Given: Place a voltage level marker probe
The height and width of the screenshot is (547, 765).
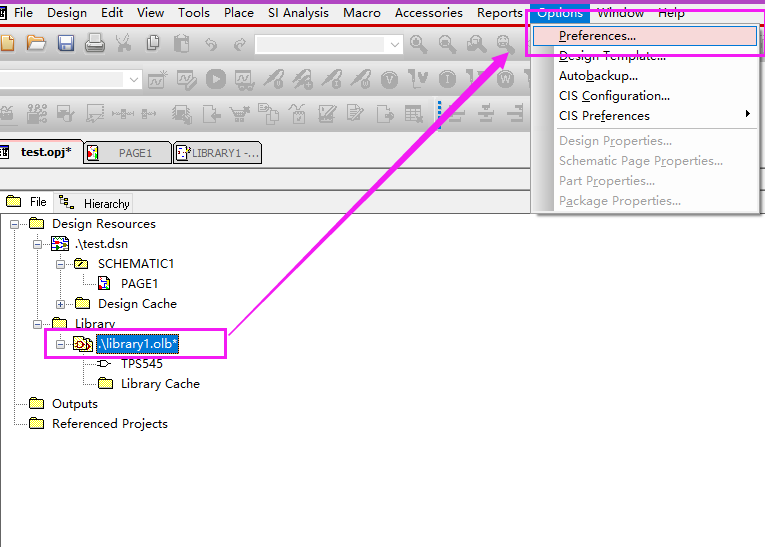Looking at the screenshot, I should pos(274,79).
